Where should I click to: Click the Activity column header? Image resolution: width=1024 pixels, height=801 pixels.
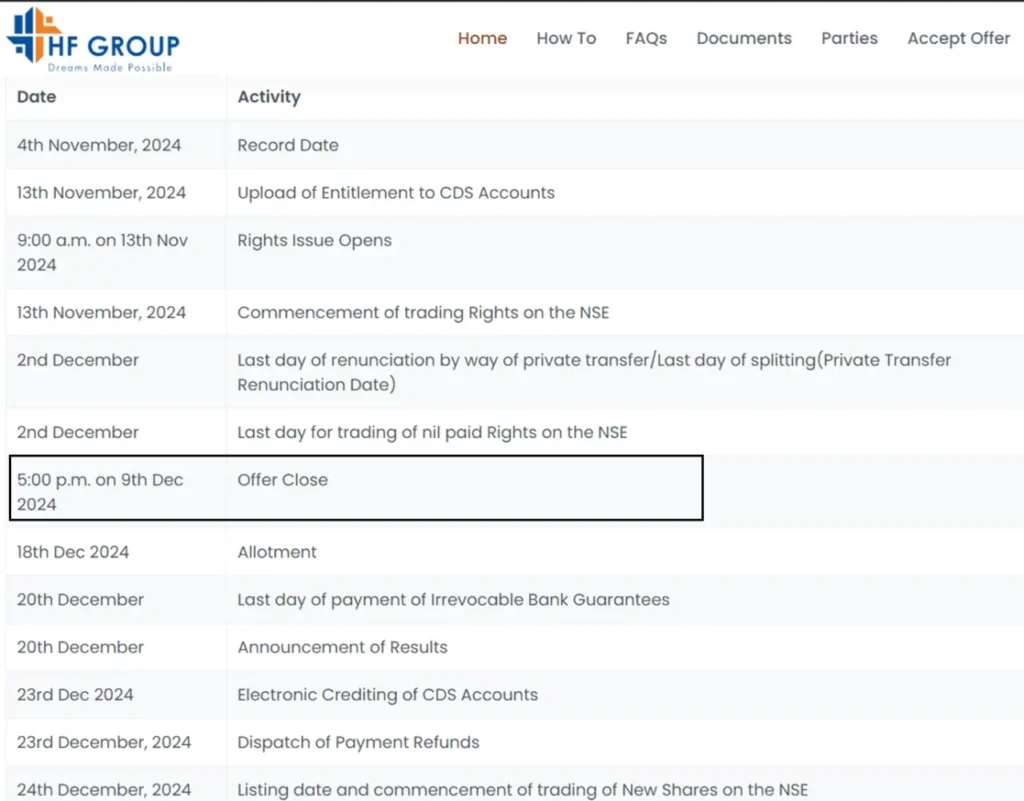pos(269,97)
